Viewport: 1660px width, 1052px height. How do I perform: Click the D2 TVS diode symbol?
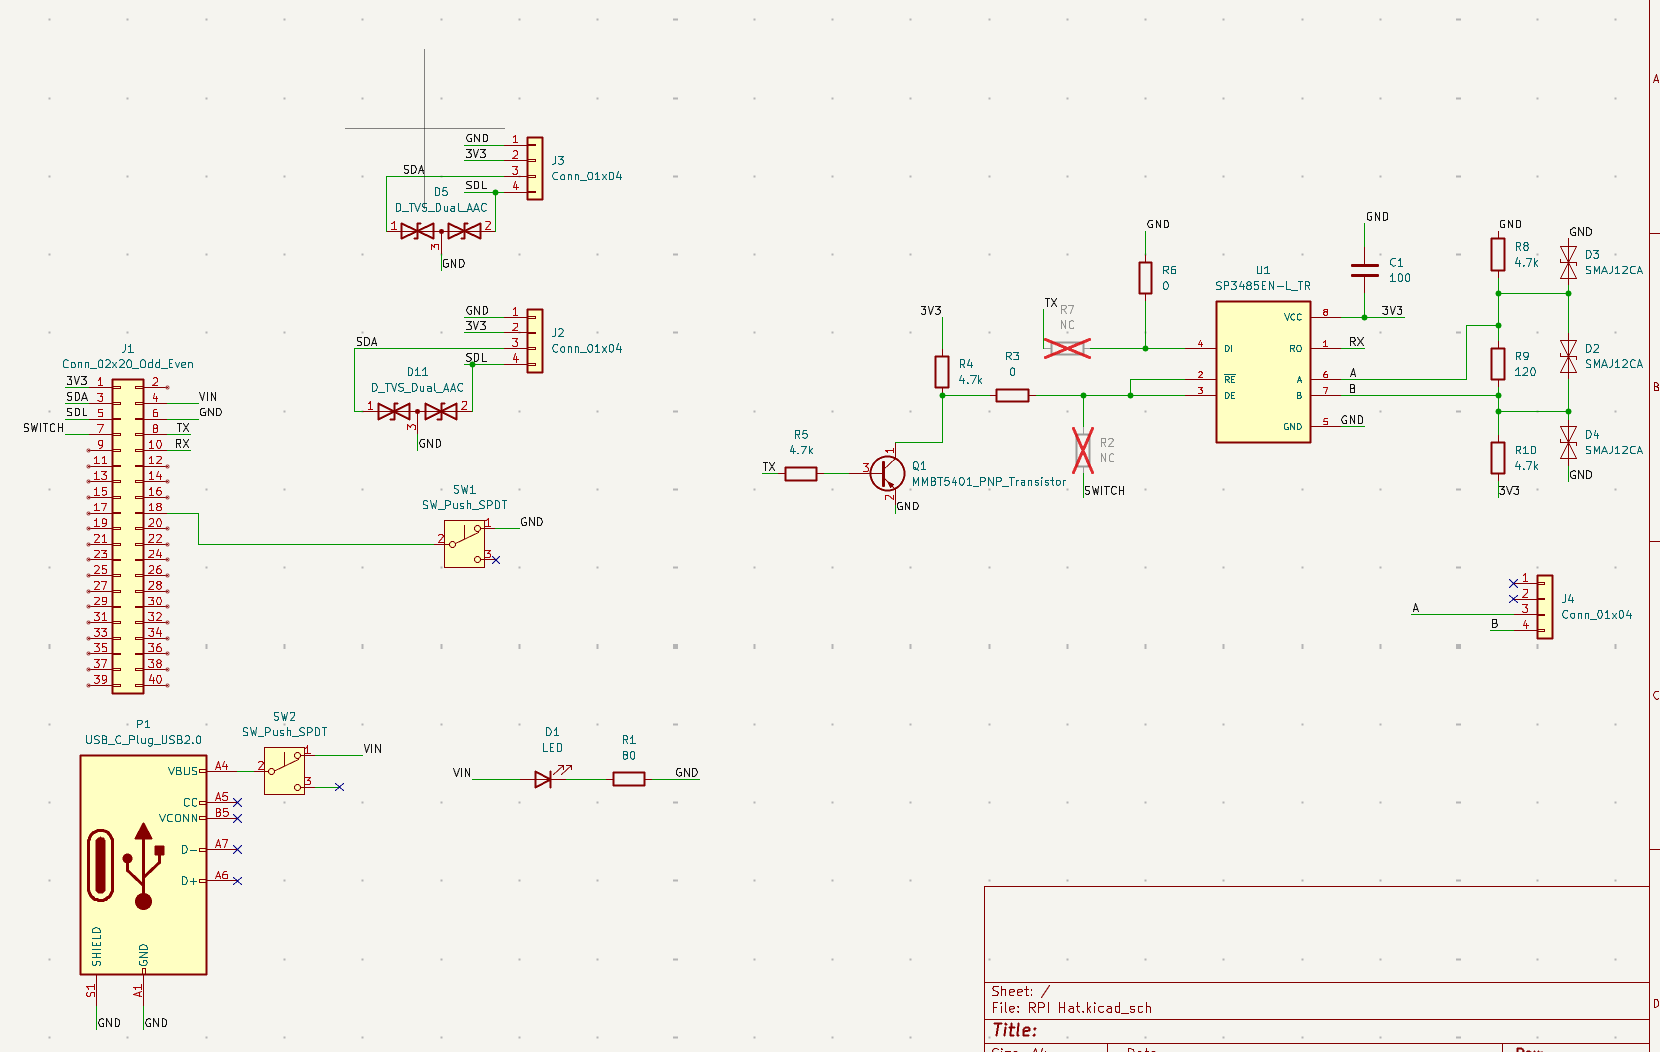tap(1569, 356)
